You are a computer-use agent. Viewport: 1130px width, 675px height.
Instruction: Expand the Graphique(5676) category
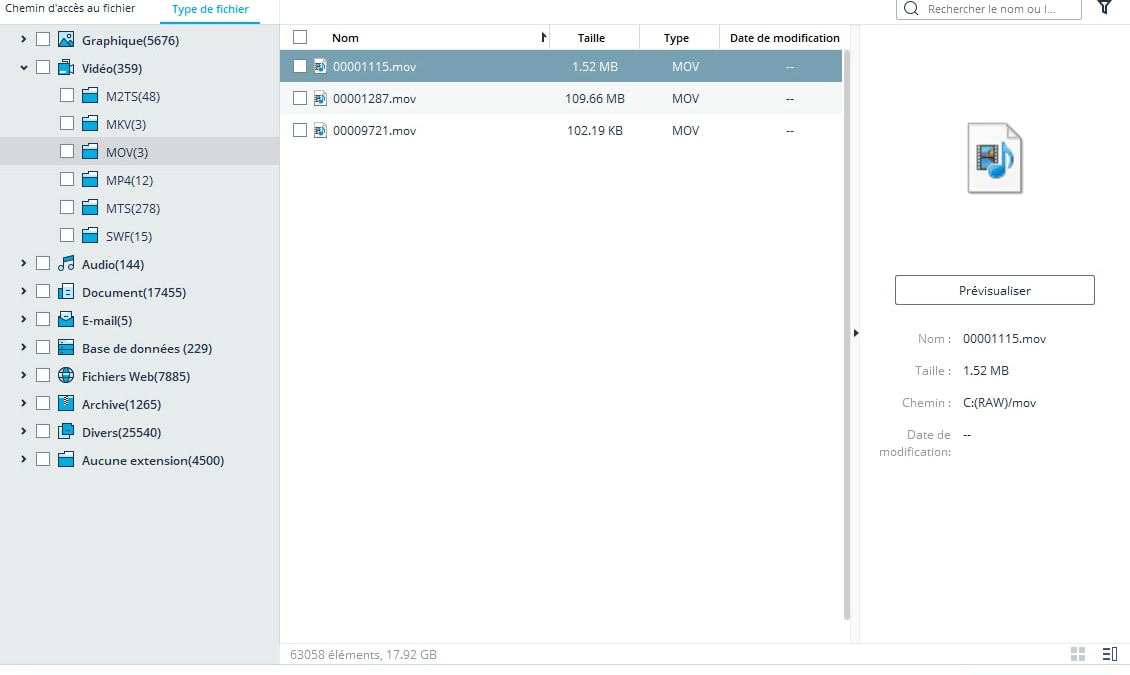pyautogui.click(x=23, y=40)
